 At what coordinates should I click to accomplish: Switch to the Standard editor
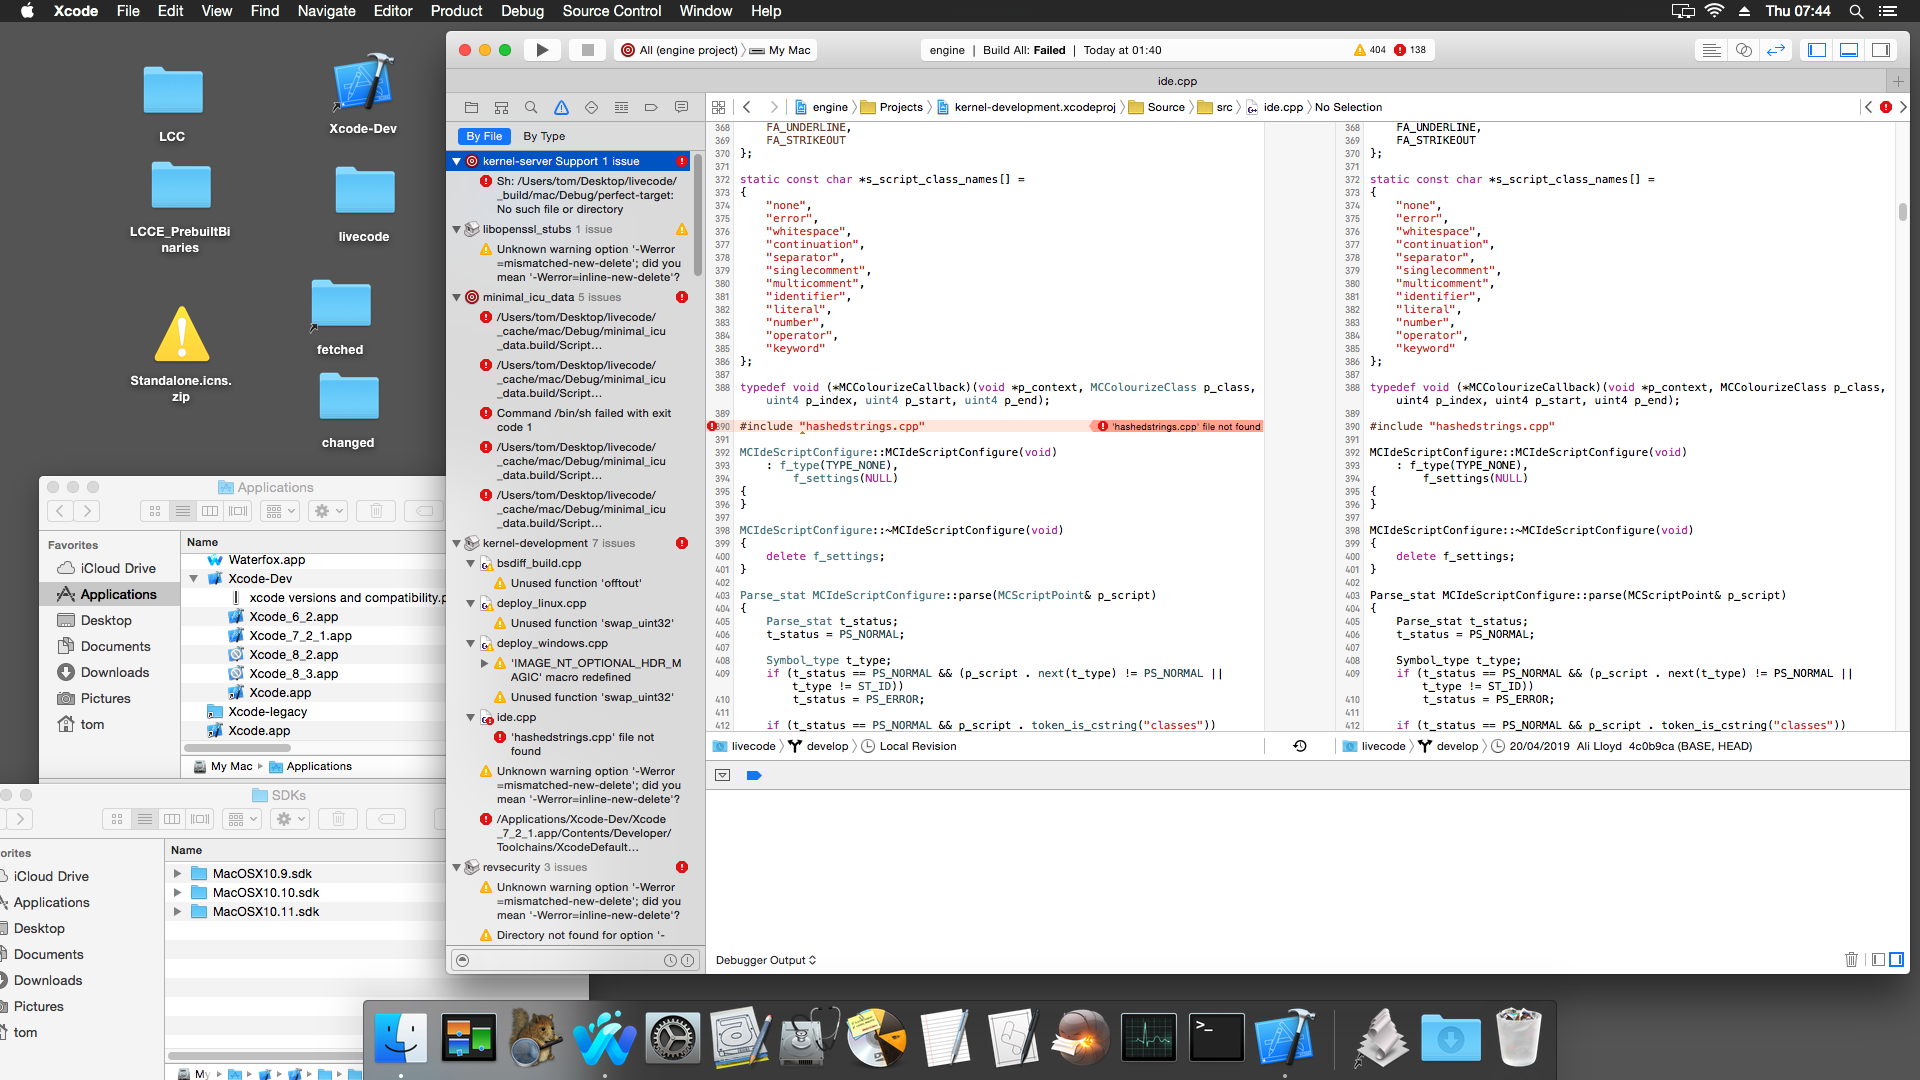click(1712, 50)
